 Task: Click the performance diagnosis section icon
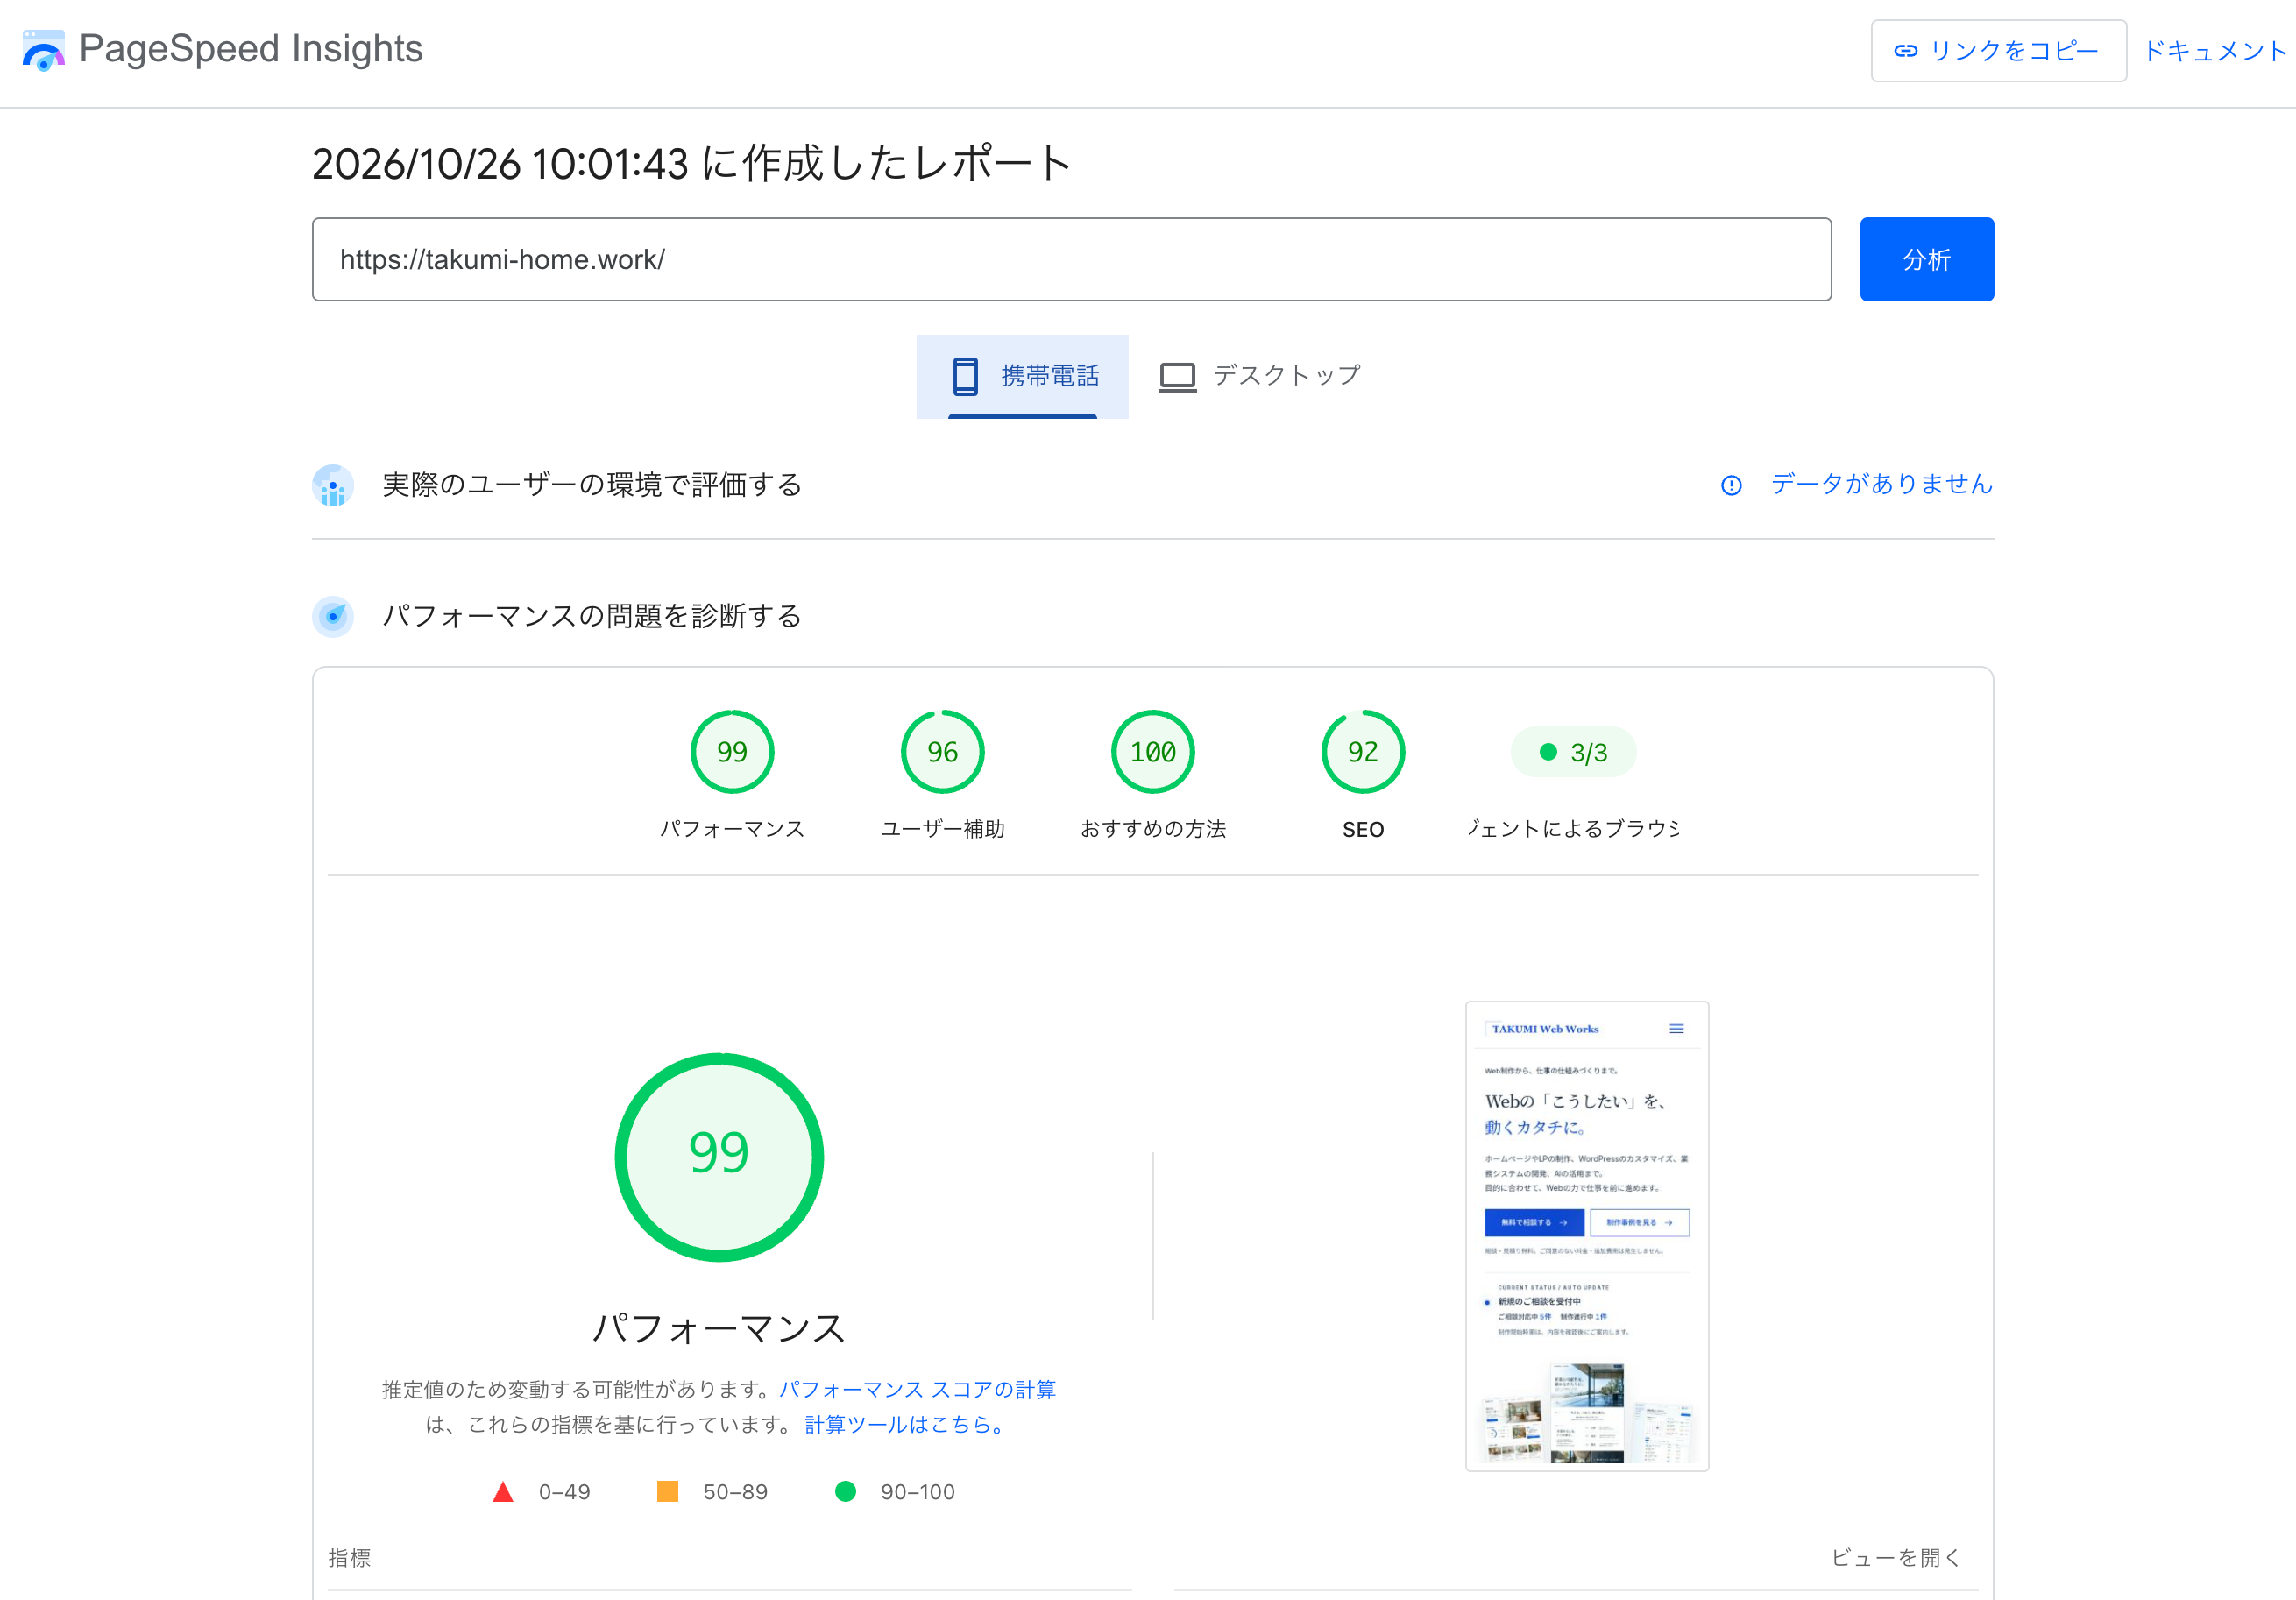pos(333,616)
